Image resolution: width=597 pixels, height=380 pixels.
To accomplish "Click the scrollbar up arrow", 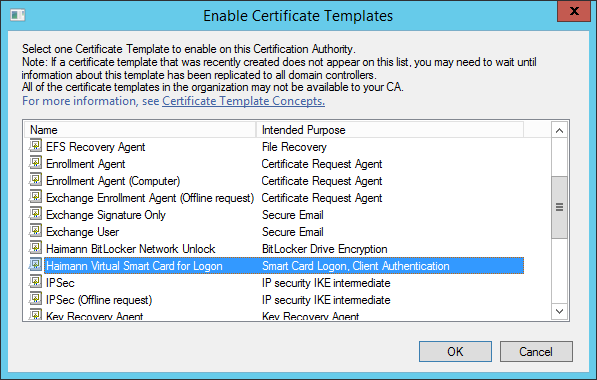I will [559, 131].
